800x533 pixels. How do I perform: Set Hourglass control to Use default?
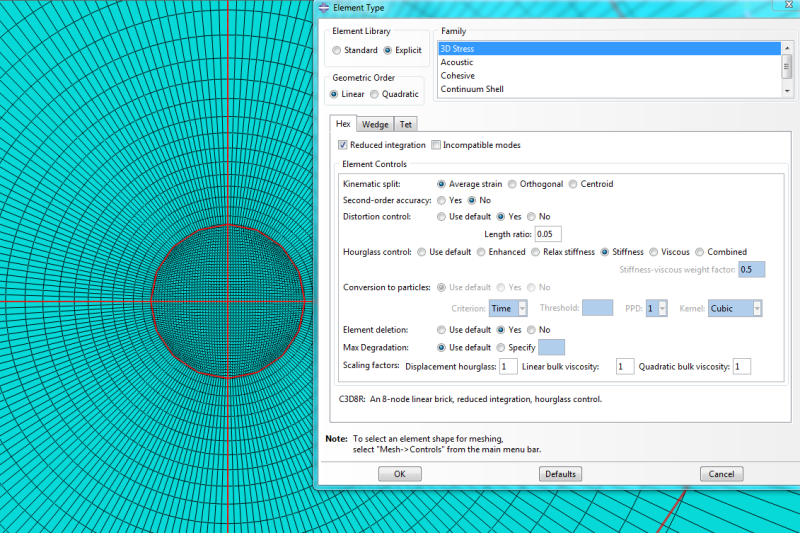421,252
